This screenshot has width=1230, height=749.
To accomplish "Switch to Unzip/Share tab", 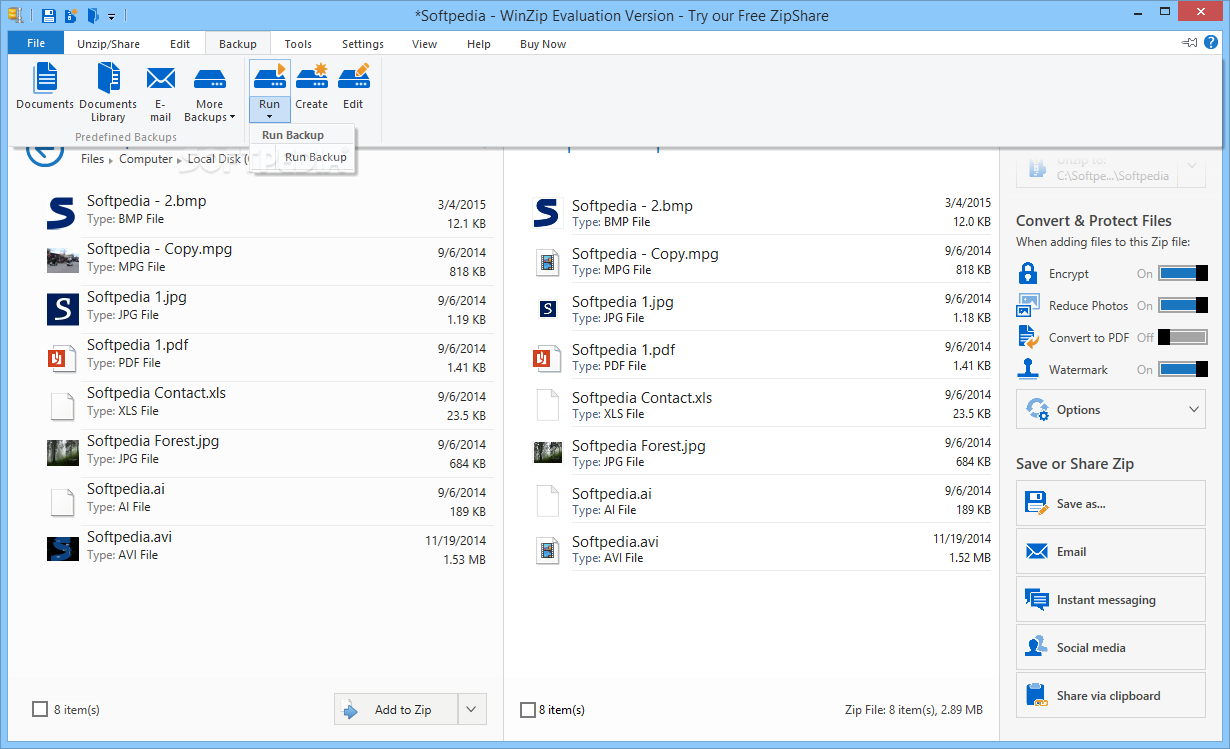I will (108, 44).
